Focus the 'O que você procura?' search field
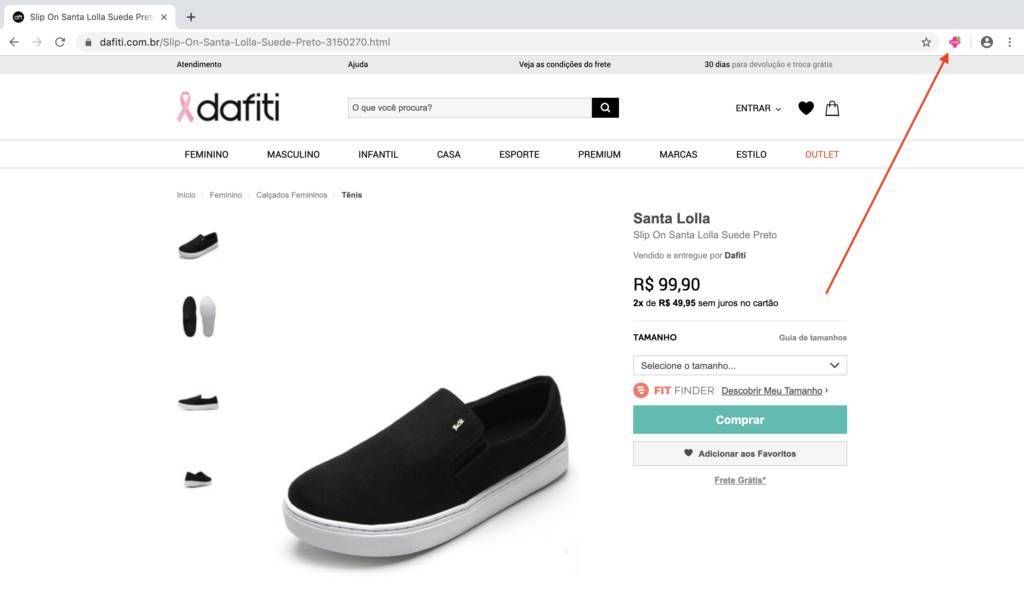The image size is (1024, 598). click(470, 108)
